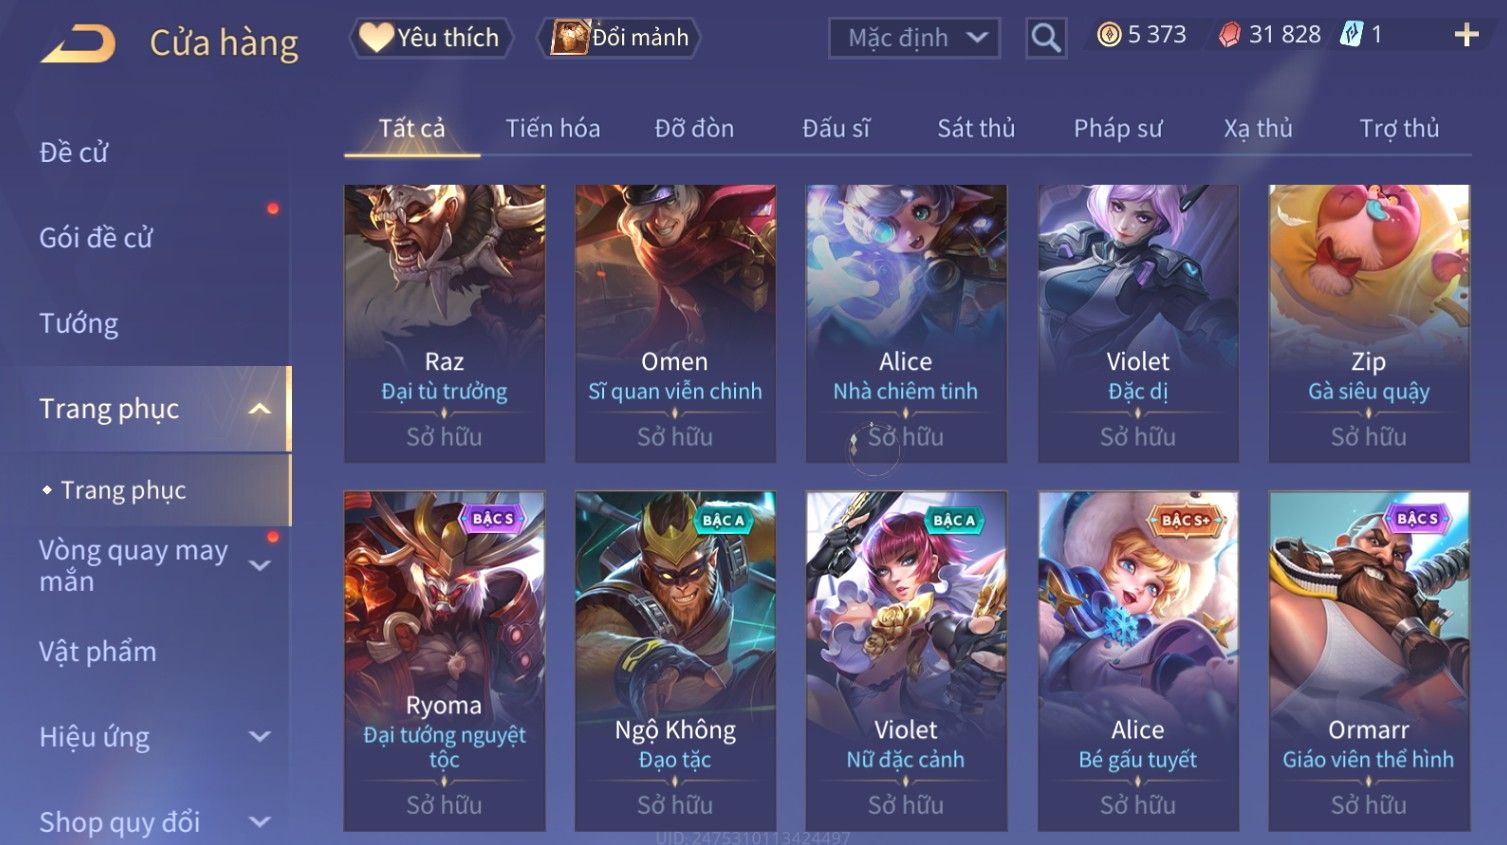Select the Sát thủ tab

tap(976, 129)
